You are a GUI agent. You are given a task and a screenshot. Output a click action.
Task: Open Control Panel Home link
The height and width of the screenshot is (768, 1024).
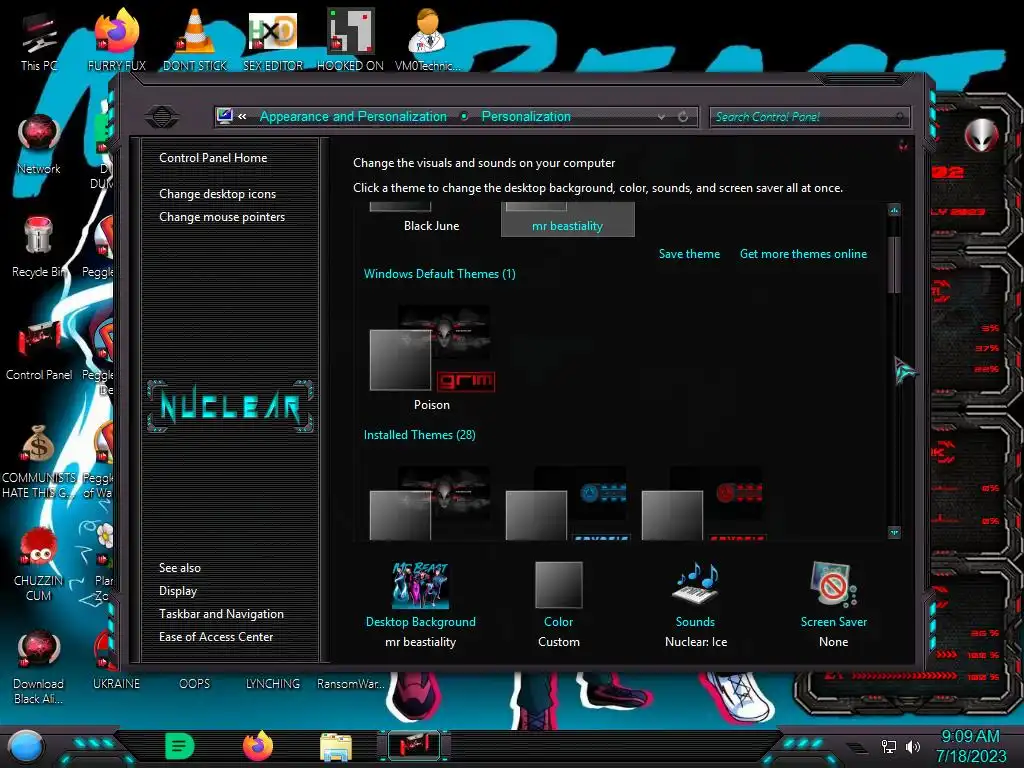point(213,157)
